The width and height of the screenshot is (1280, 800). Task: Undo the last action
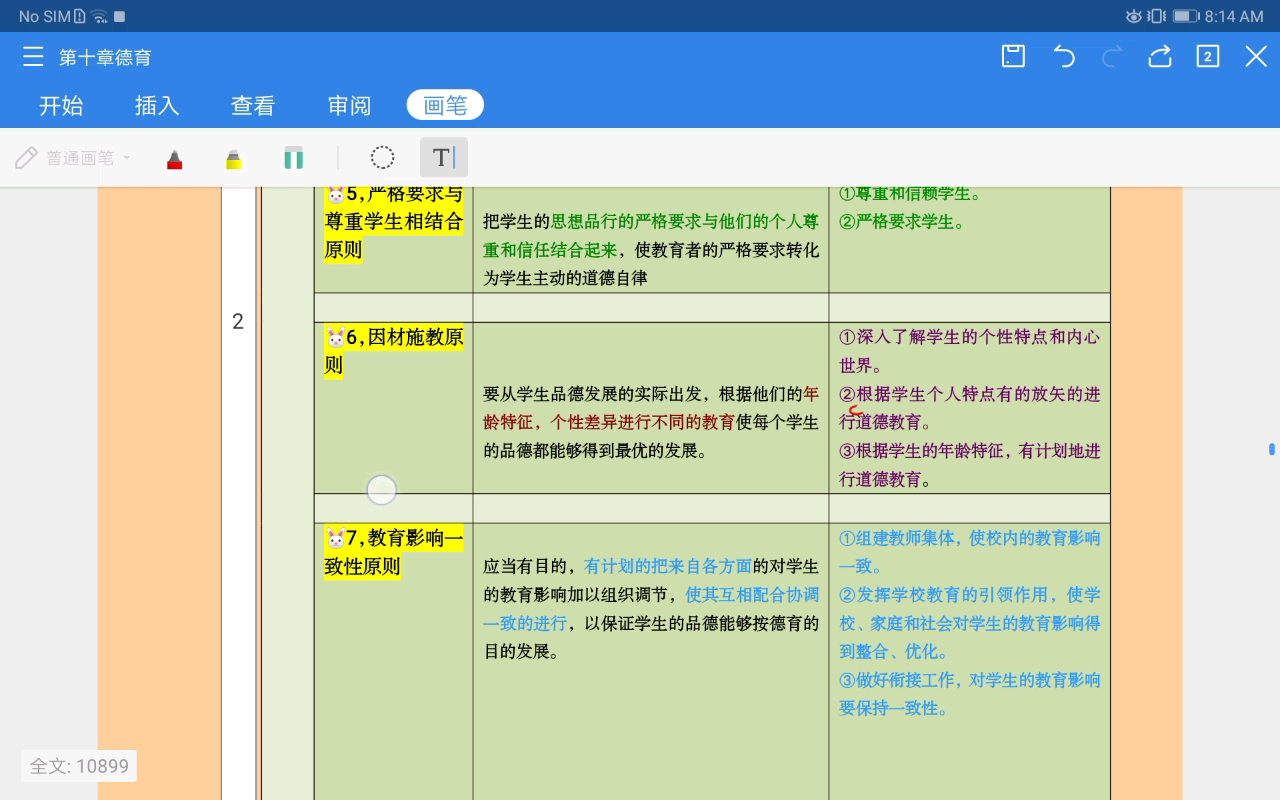coord(1064,57)
